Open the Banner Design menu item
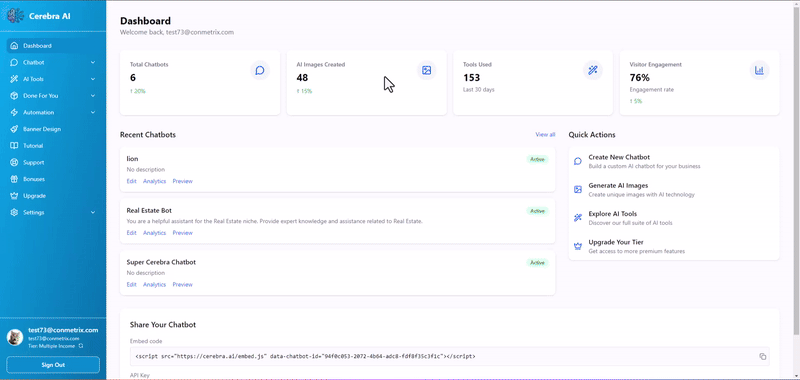The width and height of the screenshot is (800, 380). pyautogui.click(x=53, y=129)
